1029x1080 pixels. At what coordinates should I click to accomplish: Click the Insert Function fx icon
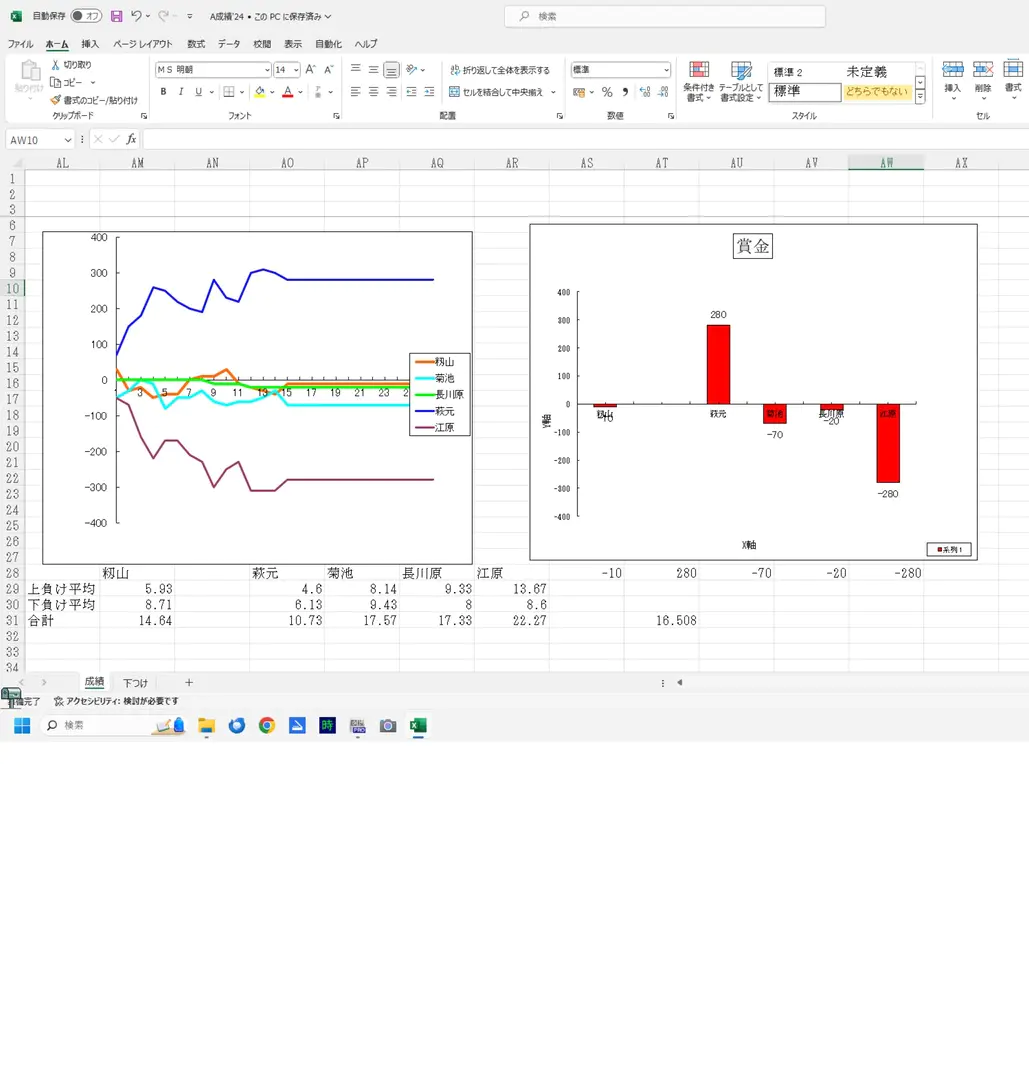click(131, 140)
